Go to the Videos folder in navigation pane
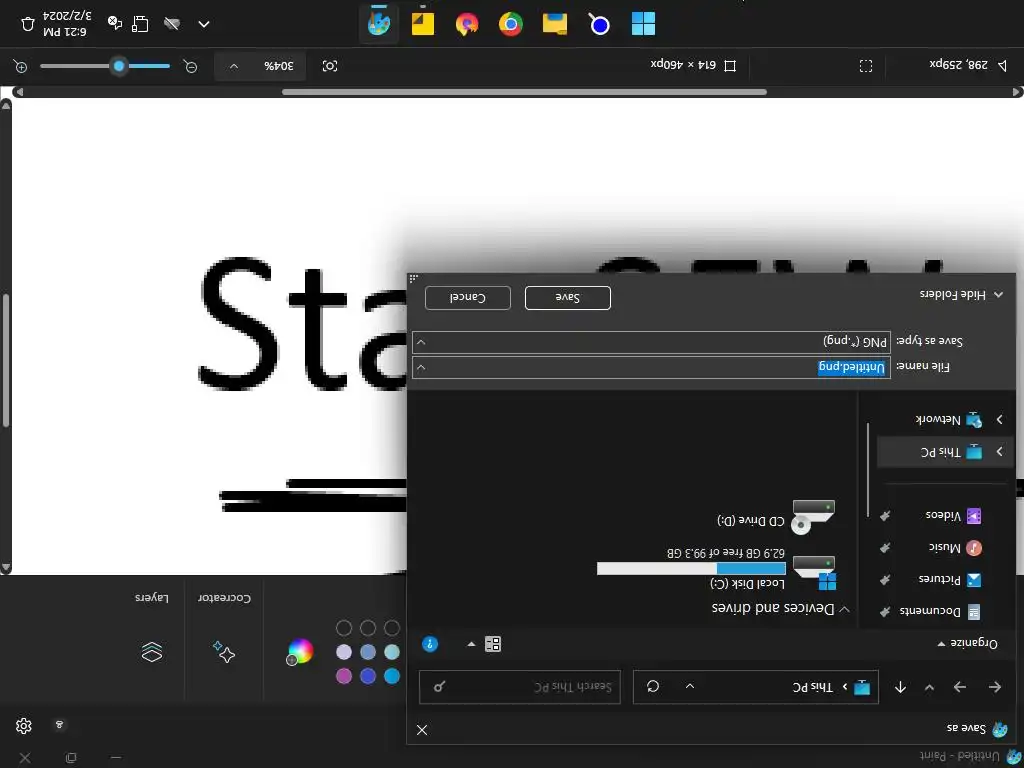The image size is (1024, 768). click(942, 515)
